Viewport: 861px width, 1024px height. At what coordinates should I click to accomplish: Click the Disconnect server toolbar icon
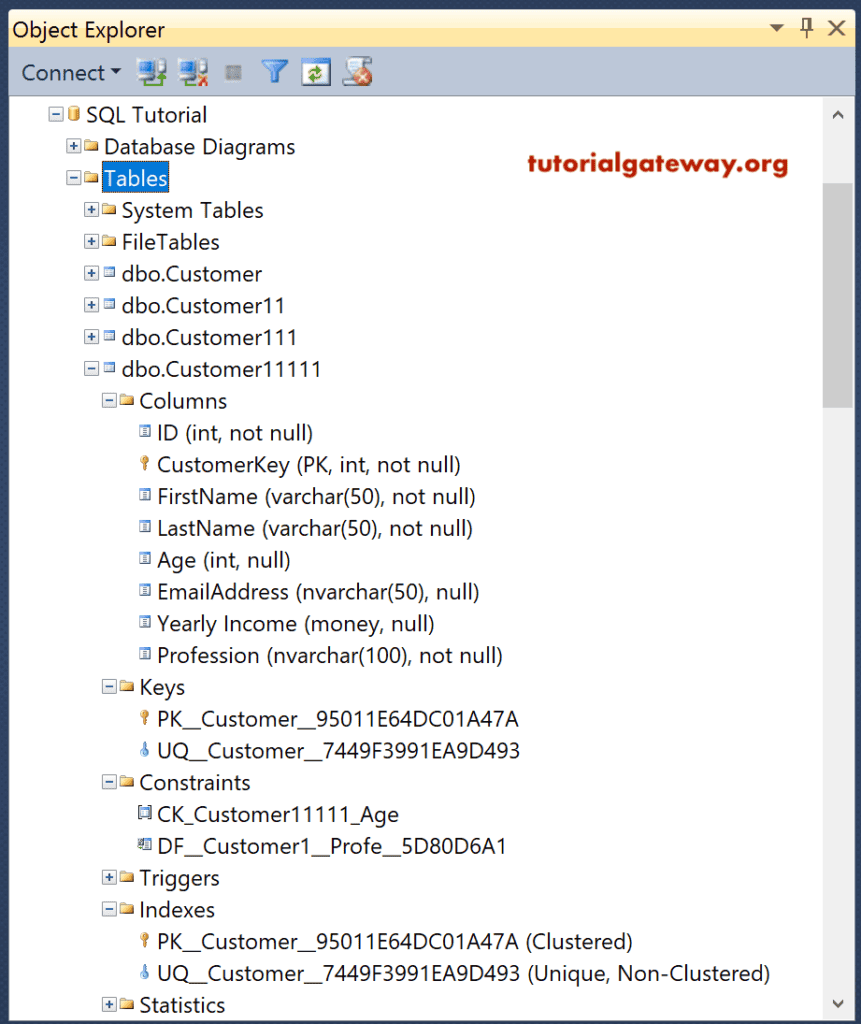tap(193, 72)
